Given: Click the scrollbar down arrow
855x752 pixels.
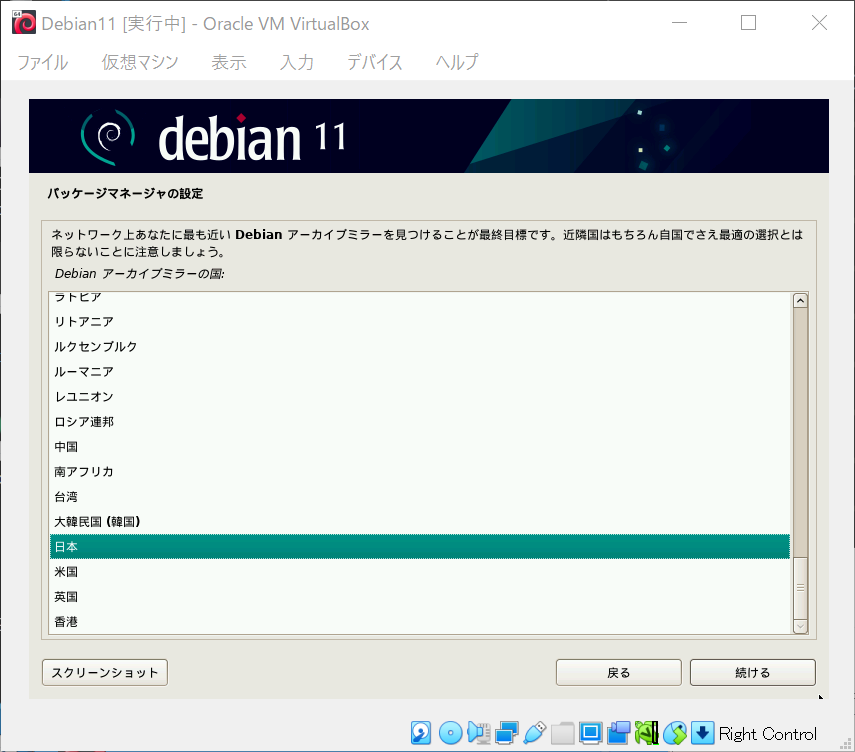Looking at the screenshot, I should [x=800, y=626].
